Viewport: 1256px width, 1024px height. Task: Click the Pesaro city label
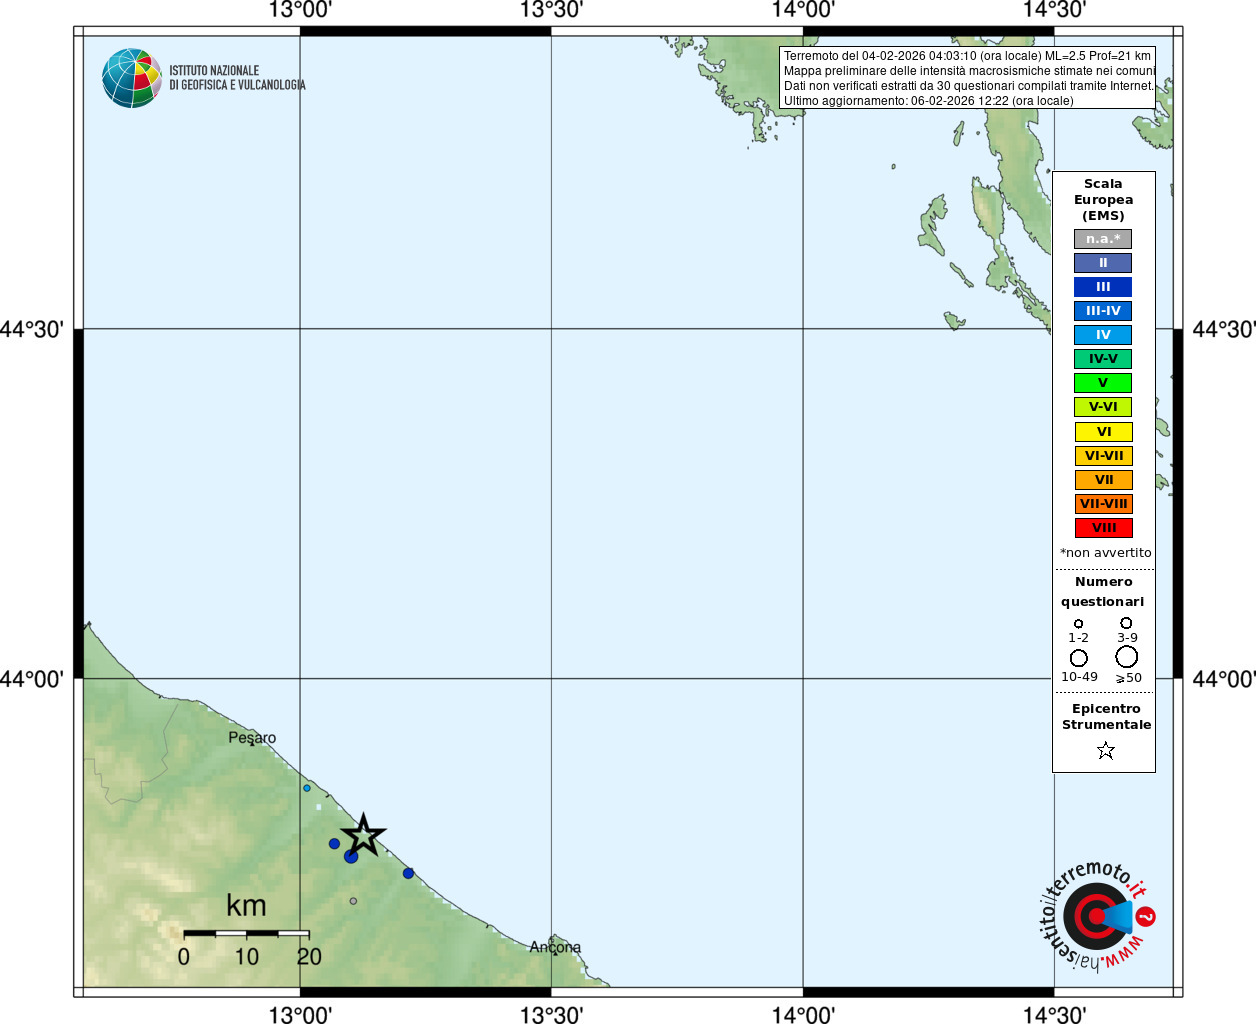click(252, 738)
